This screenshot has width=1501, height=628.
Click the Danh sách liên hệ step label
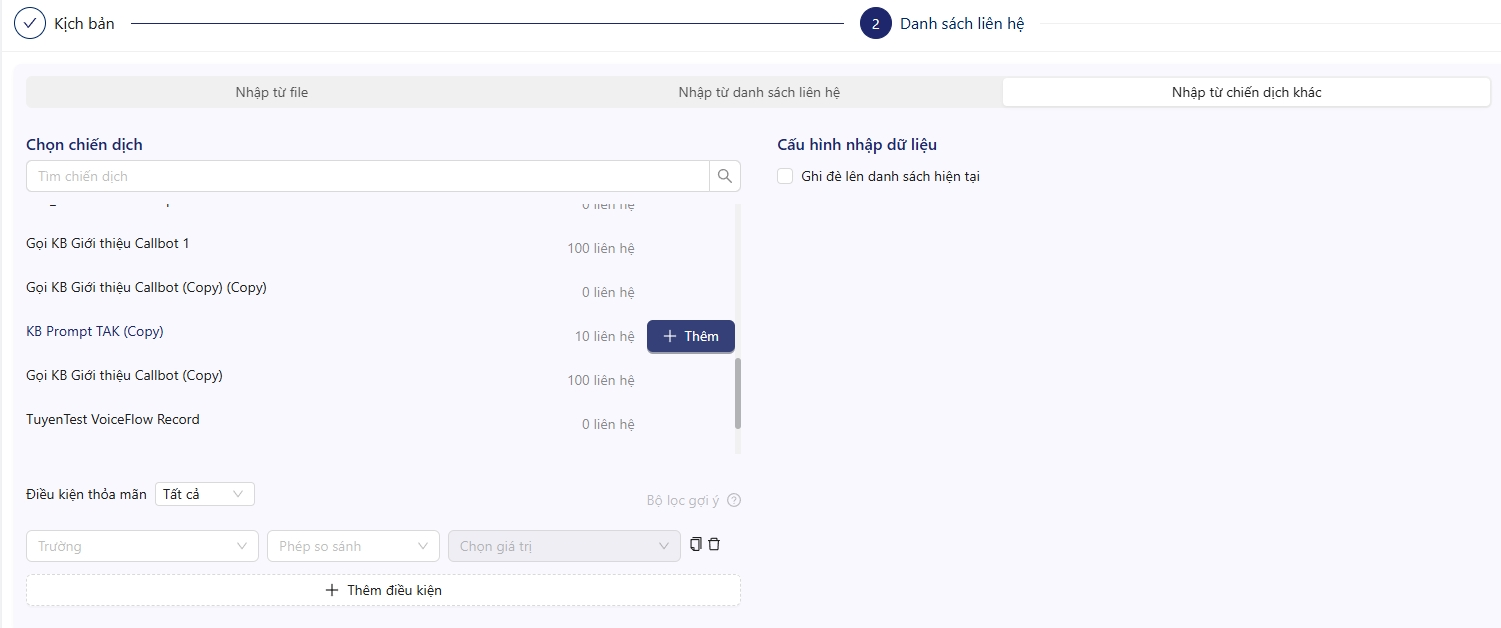962,24
